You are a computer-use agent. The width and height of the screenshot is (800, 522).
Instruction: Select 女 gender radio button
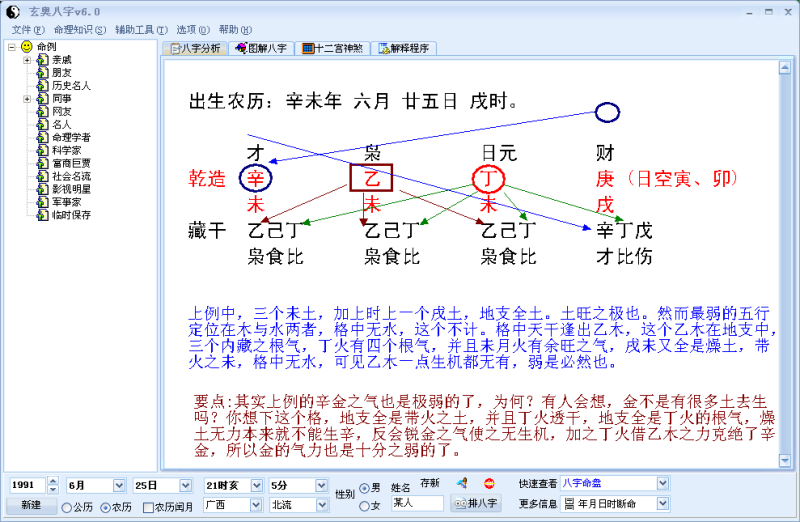[x=364, y=506]
